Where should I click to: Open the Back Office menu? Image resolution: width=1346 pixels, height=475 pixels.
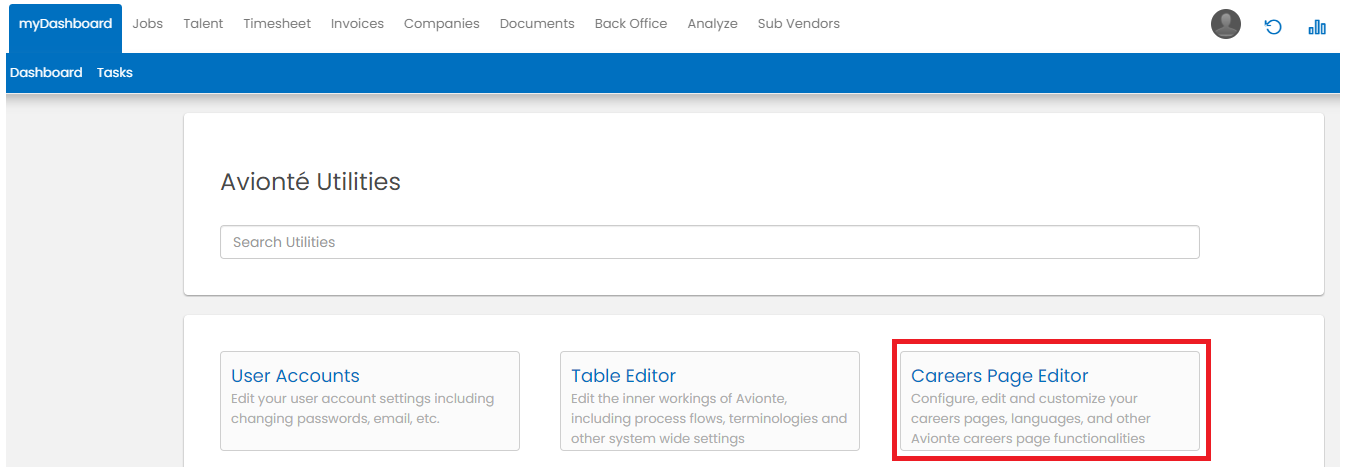point(631,23)
